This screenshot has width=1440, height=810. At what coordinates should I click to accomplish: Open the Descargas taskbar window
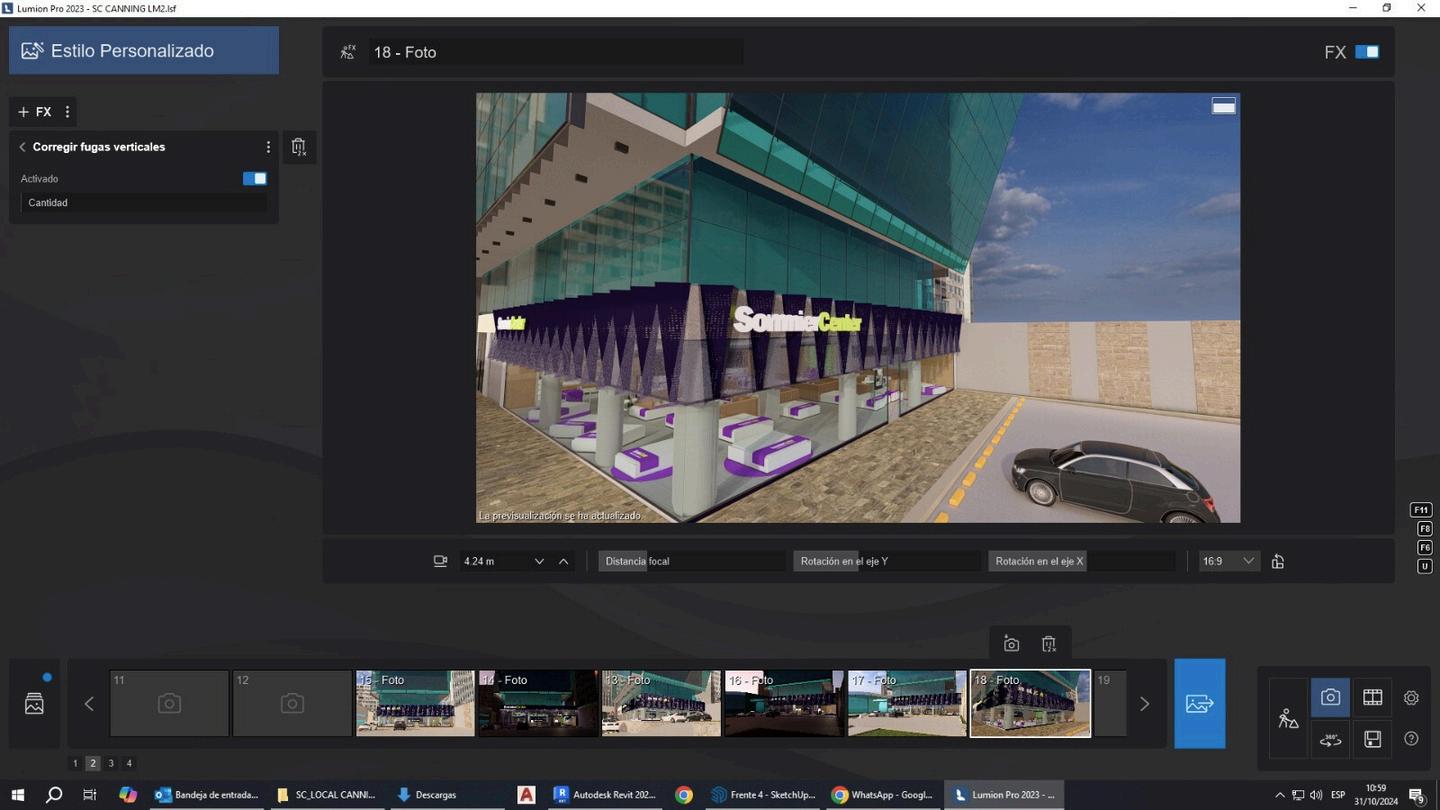[449, 795]
